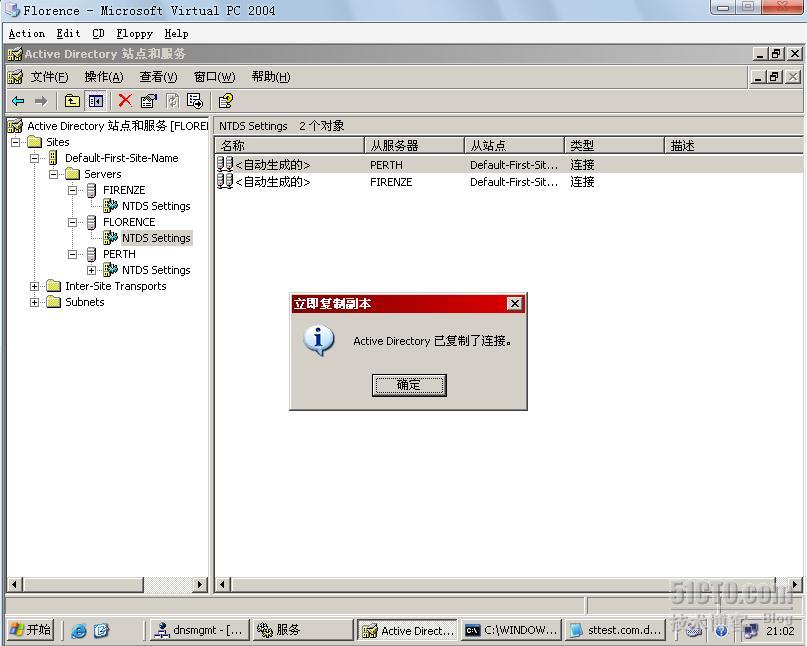This screenshot has width=807, height=646.
Task: Launch Internet Explorer from quick launch
Action: pos(79,630)
